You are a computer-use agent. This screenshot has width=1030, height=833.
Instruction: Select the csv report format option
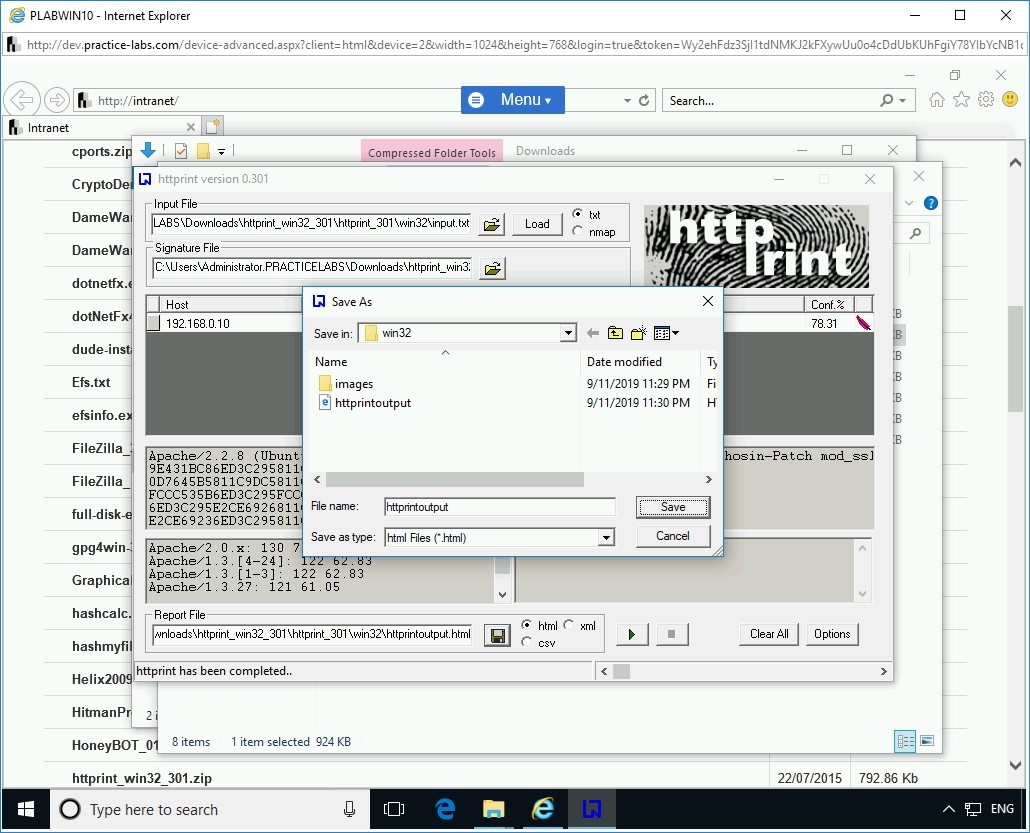(527, 644)
